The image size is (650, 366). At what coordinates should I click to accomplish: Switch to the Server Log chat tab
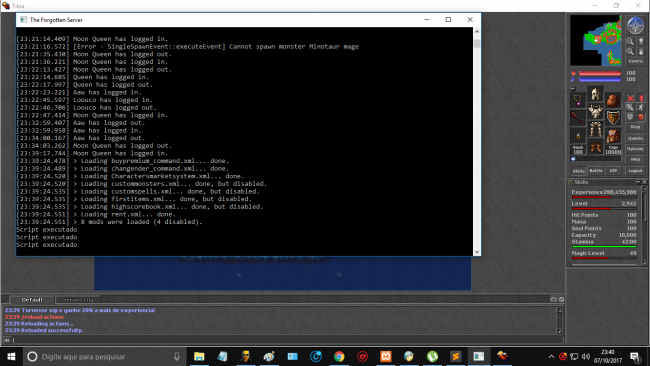pos(78,300)
